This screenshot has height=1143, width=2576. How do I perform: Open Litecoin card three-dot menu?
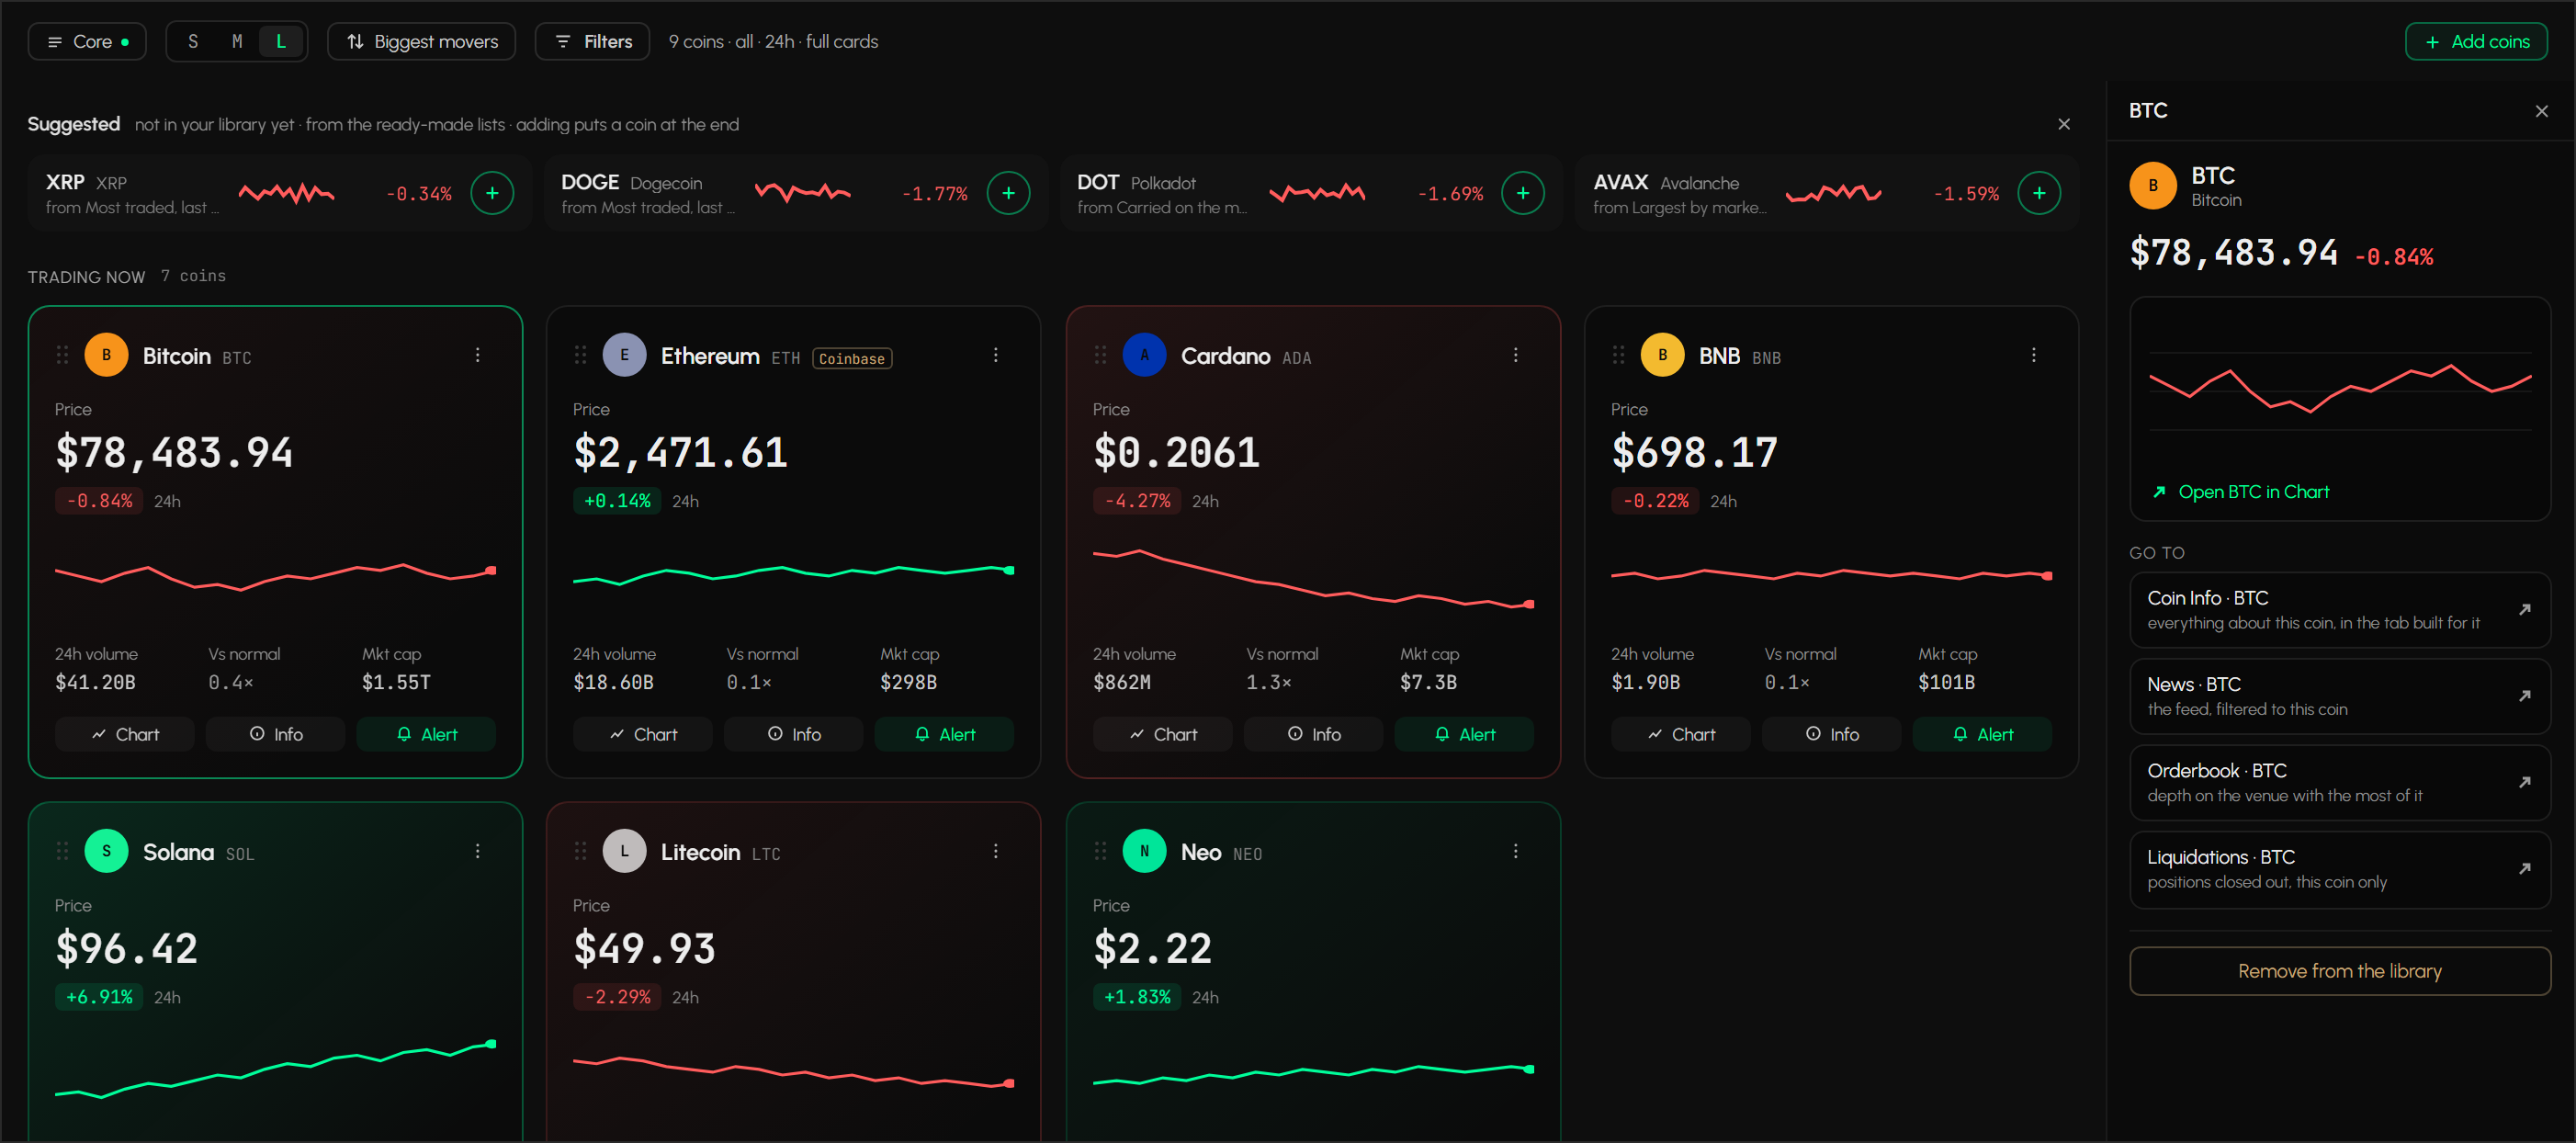pyautogui.click(x=996, y=851)
